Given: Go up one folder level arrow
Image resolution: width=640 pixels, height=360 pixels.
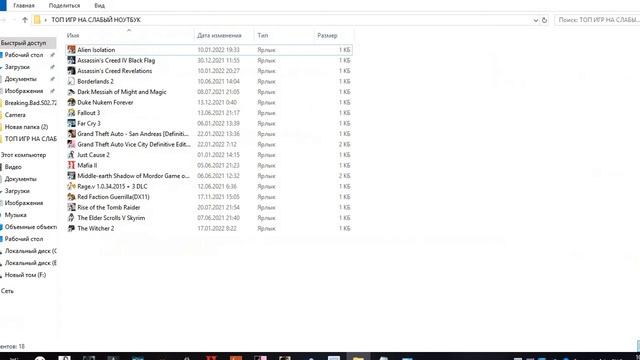Looking at the screenshot, I should tap(25, 20).
